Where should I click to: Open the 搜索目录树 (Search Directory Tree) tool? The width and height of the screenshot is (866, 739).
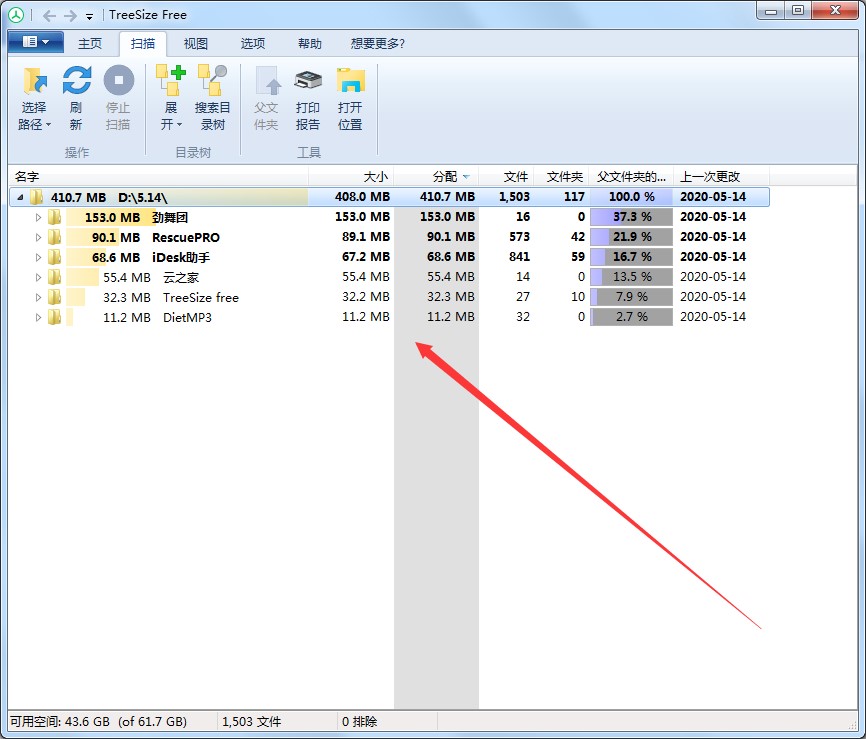[212, 96]
